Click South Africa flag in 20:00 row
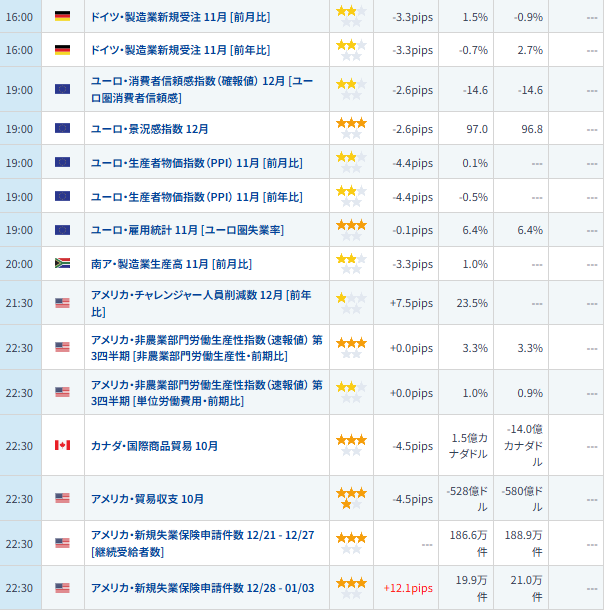 click(x=62, y=264)
